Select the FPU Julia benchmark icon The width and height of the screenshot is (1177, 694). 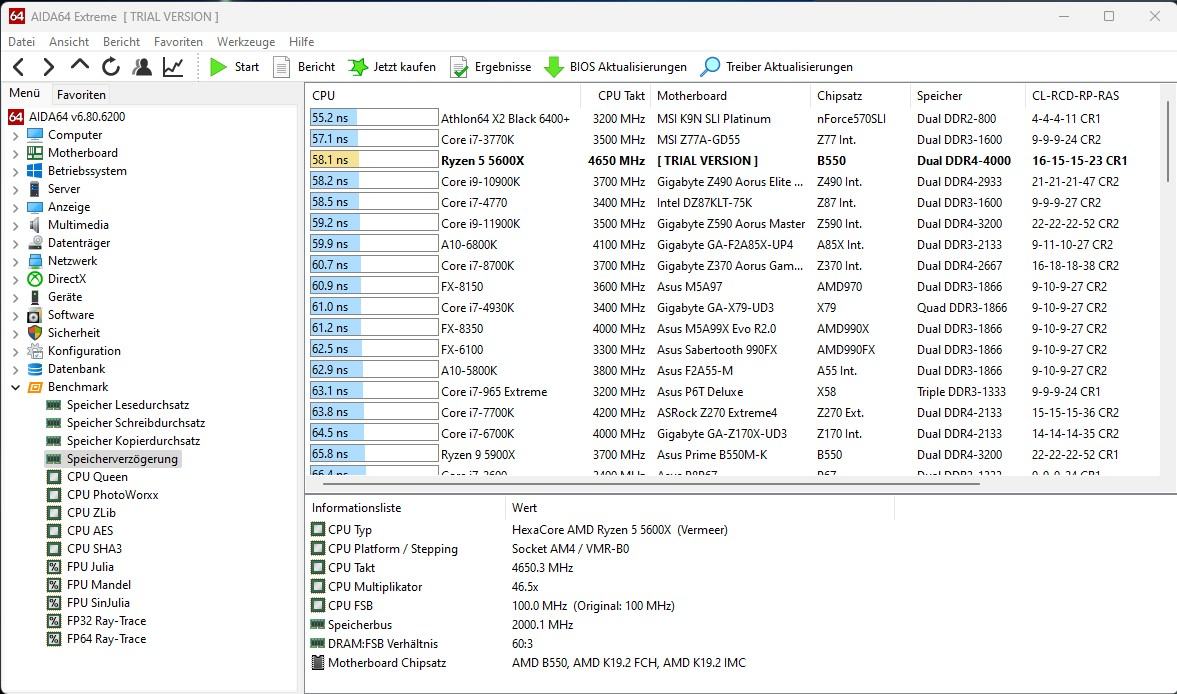click(x=53, y=567)
